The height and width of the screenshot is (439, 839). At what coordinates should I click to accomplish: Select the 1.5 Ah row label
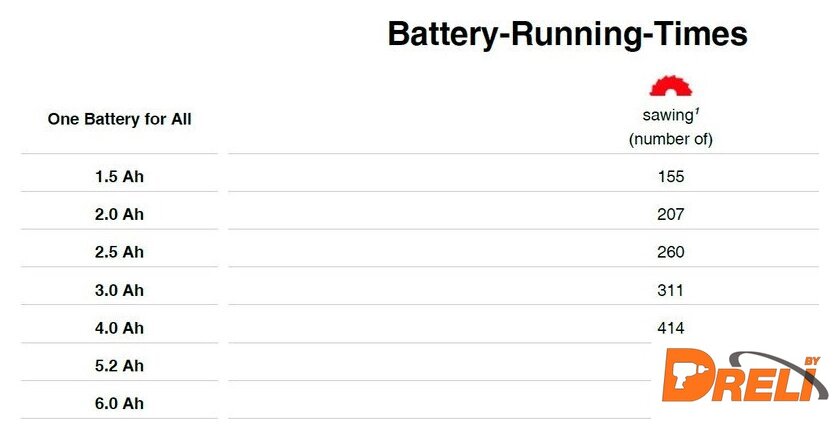120,176
